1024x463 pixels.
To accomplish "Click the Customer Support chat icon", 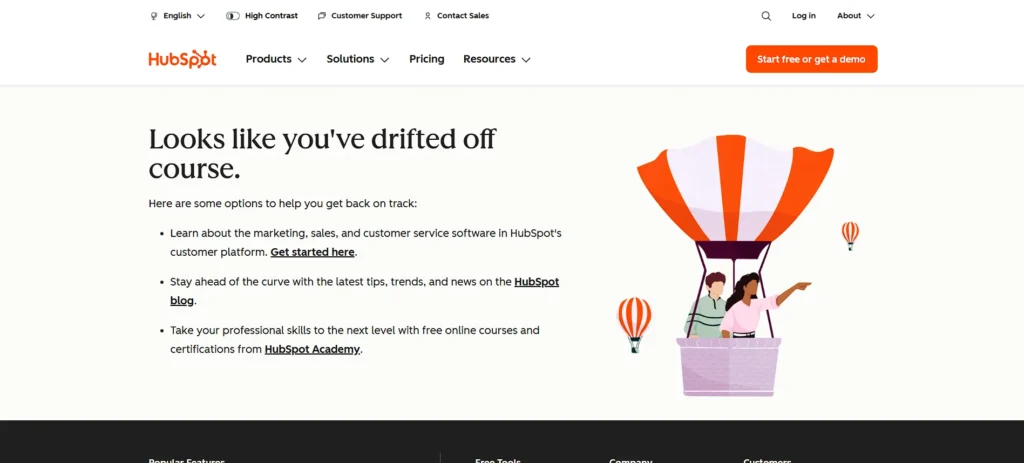I will (x=322, y=16).
